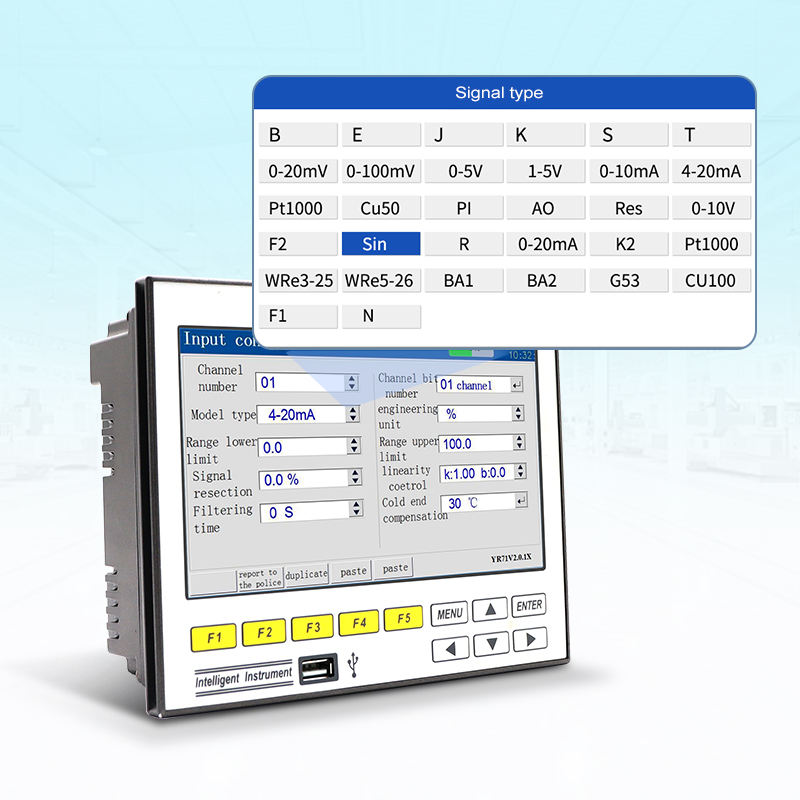Image resolution: width=800 pixels, height=800 pixels.
Task: Select the 0-100mV signal type
Action: pyautogui.click(x=381, y=171)
